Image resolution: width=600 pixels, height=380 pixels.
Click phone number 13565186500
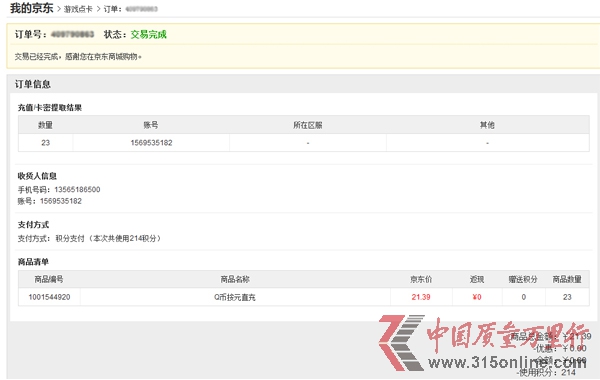pos(77,189)
